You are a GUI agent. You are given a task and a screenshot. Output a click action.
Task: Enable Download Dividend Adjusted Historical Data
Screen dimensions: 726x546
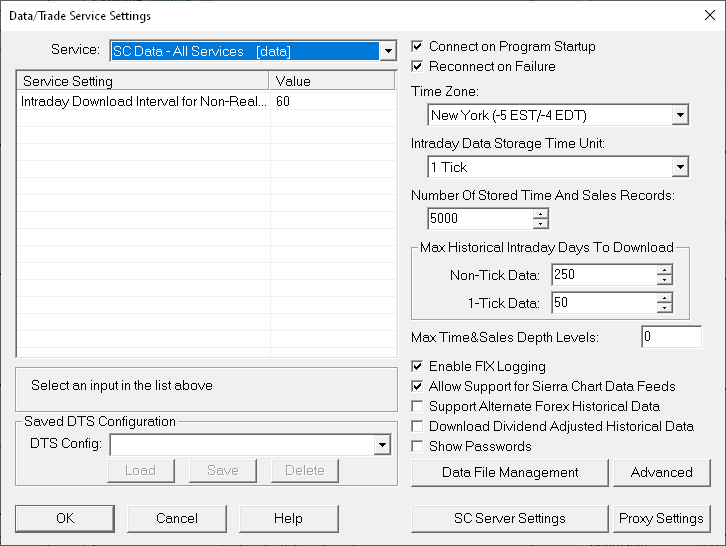tap(417, 426)
